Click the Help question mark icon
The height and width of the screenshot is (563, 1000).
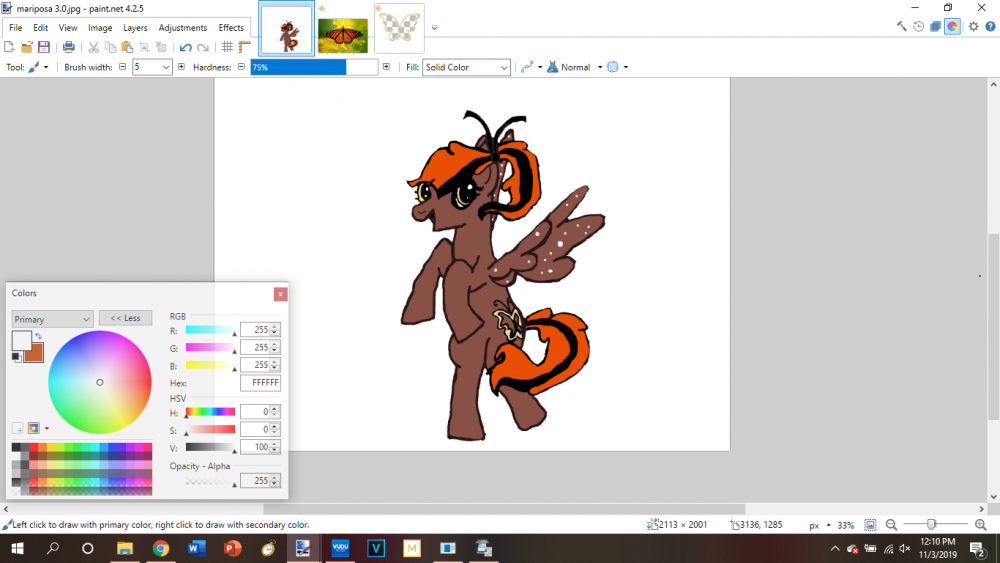click(x=990, y=26)
